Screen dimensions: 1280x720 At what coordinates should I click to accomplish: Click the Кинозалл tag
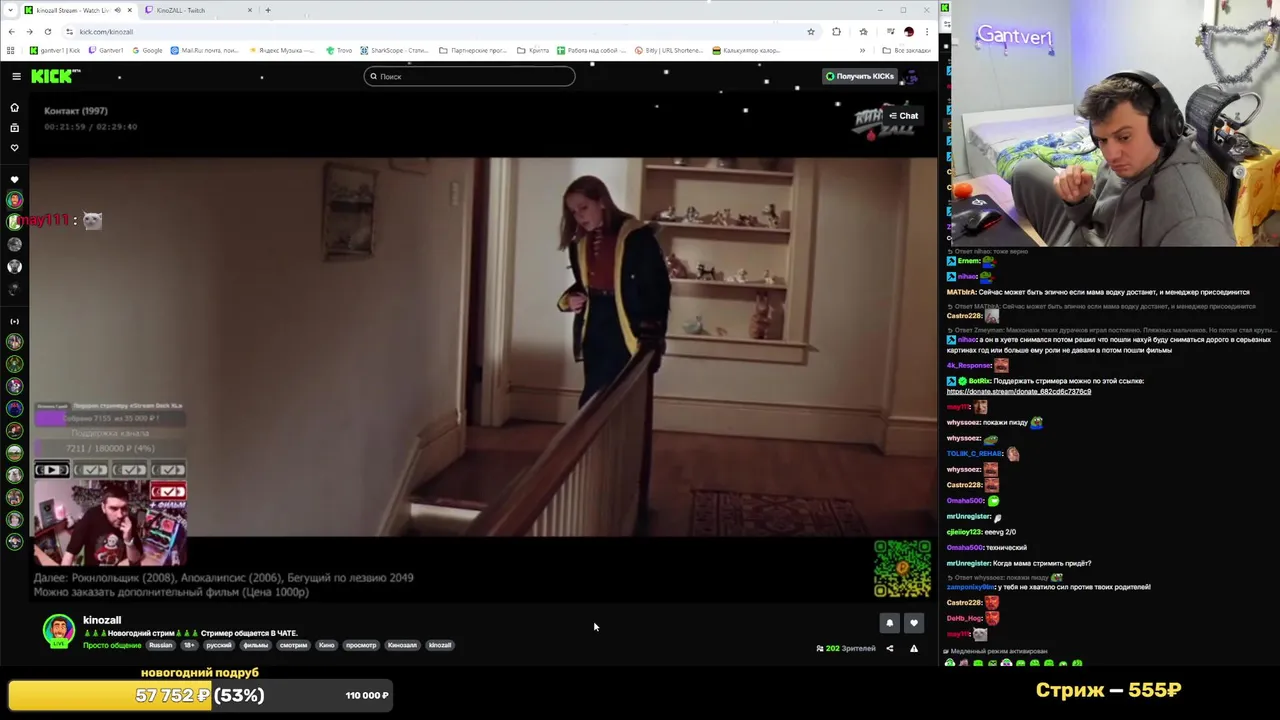(x=402, y=645)
